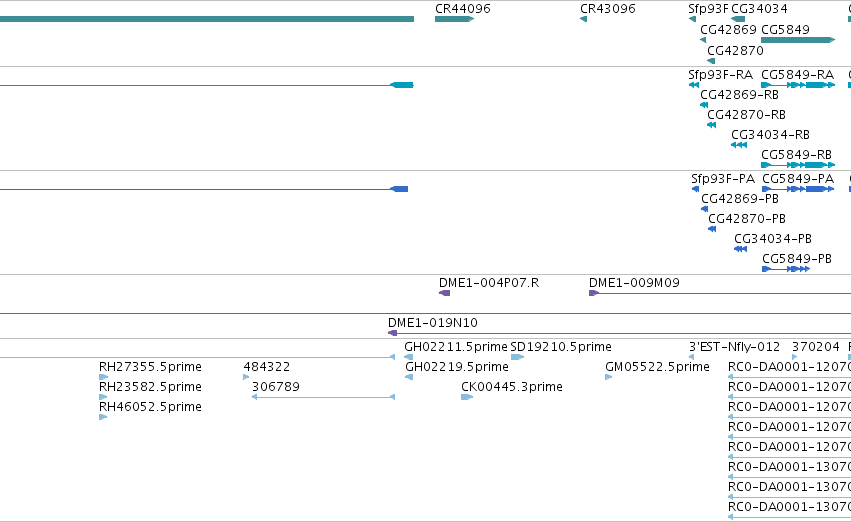
Task: Click feature 484322
Action: click(x=266, y=367)
